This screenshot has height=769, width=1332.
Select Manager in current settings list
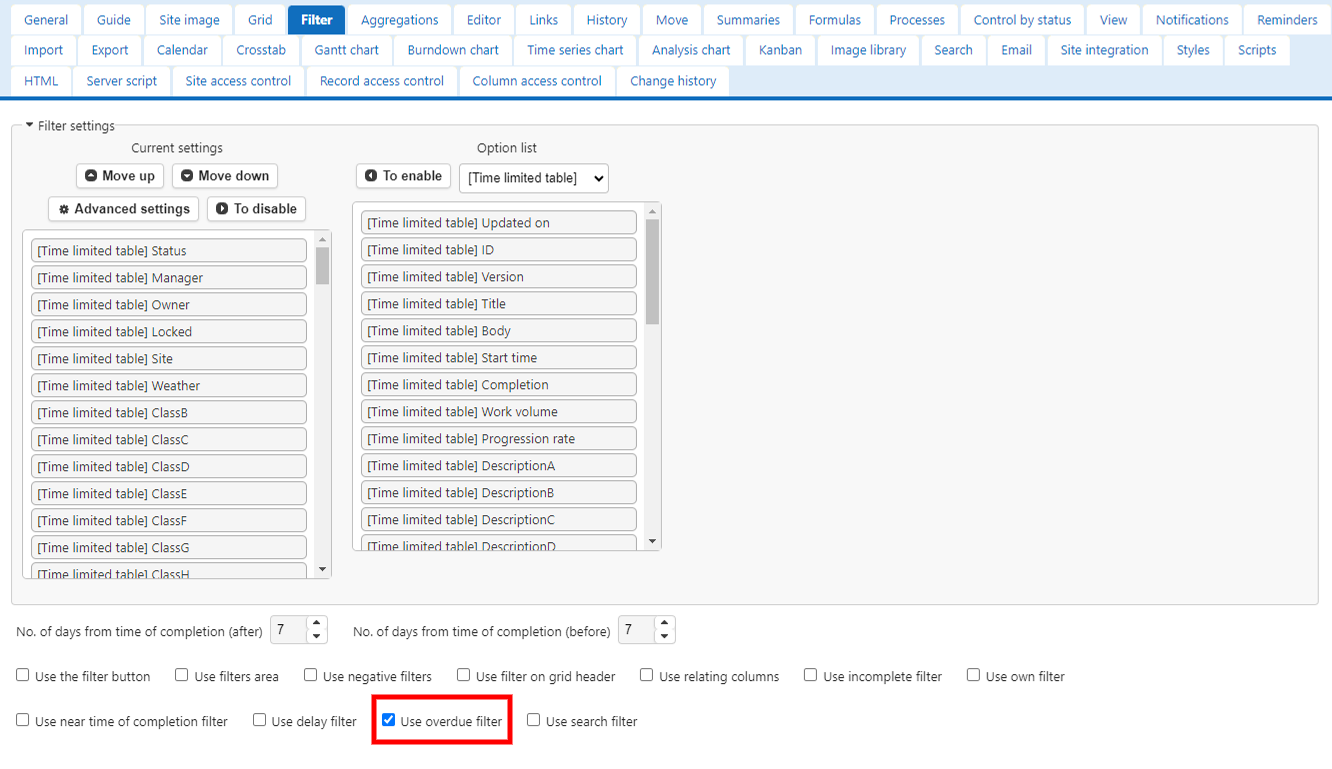click(x=169, y=278)
